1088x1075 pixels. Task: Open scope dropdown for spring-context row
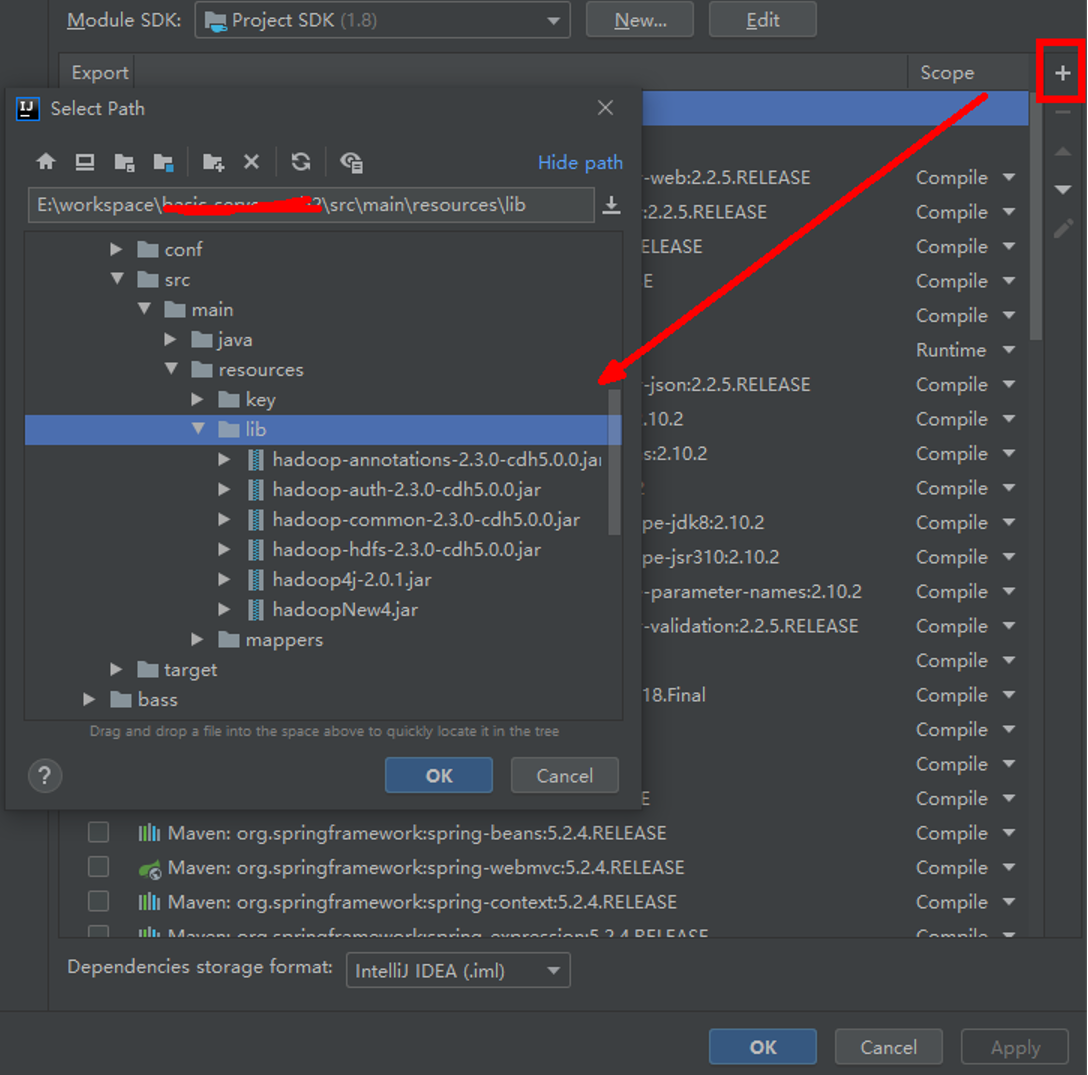pos(1009,902)
